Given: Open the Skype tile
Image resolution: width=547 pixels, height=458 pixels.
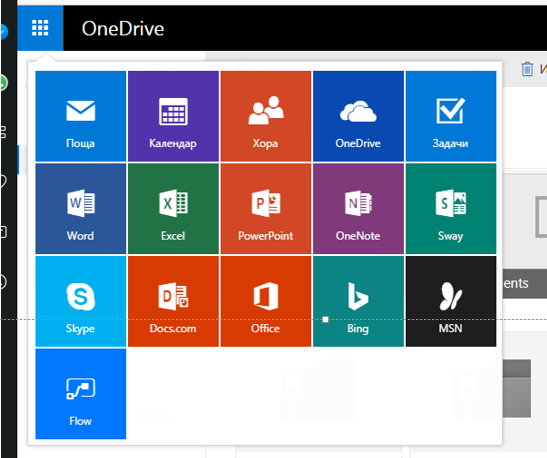Looking at the screenshot, I should pyautogui.click(x=81, y=301).
